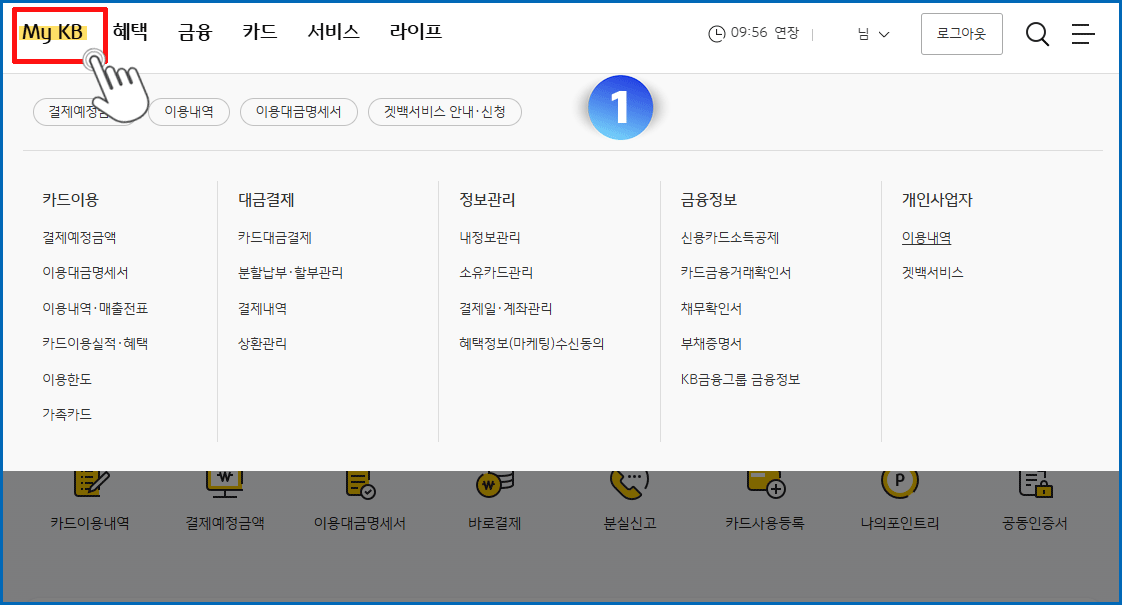Image resolution: width=1122 pixels, height=605 pixels.
Task: Click the 이용대금명세서 shortcut icon
Action: (360, 484)
